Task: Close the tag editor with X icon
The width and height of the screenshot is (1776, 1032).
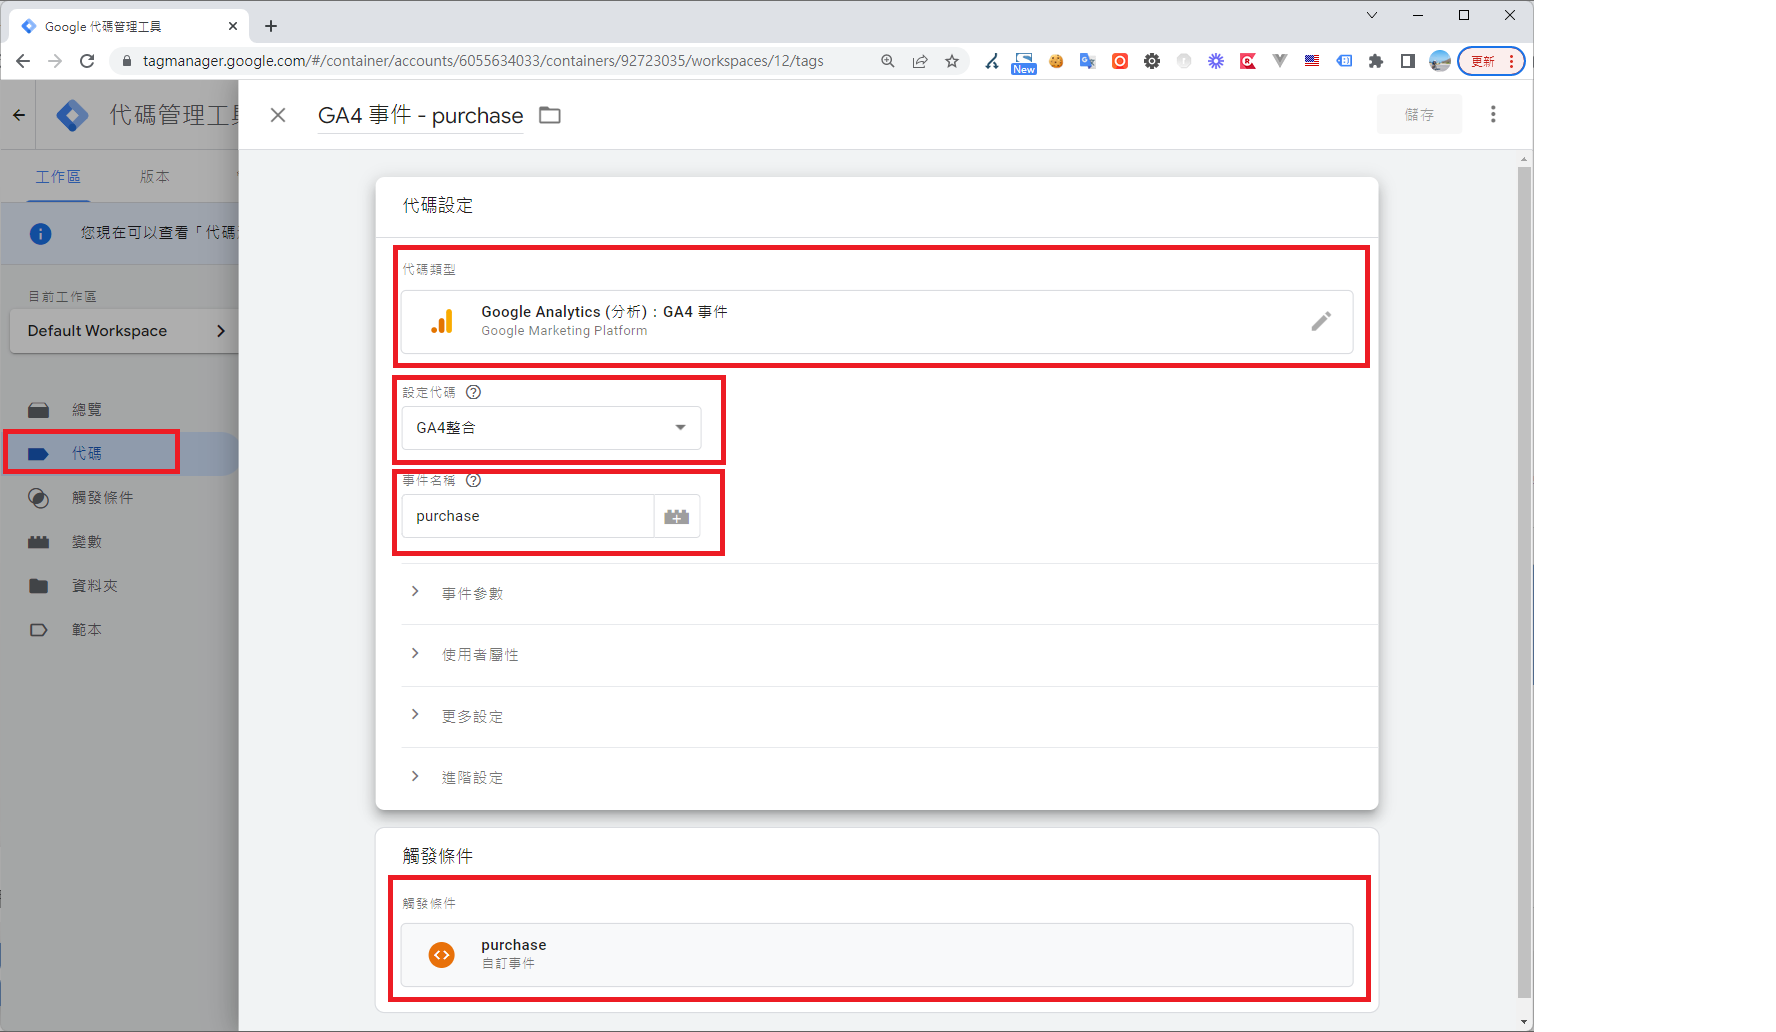Action: click(278, 115)
